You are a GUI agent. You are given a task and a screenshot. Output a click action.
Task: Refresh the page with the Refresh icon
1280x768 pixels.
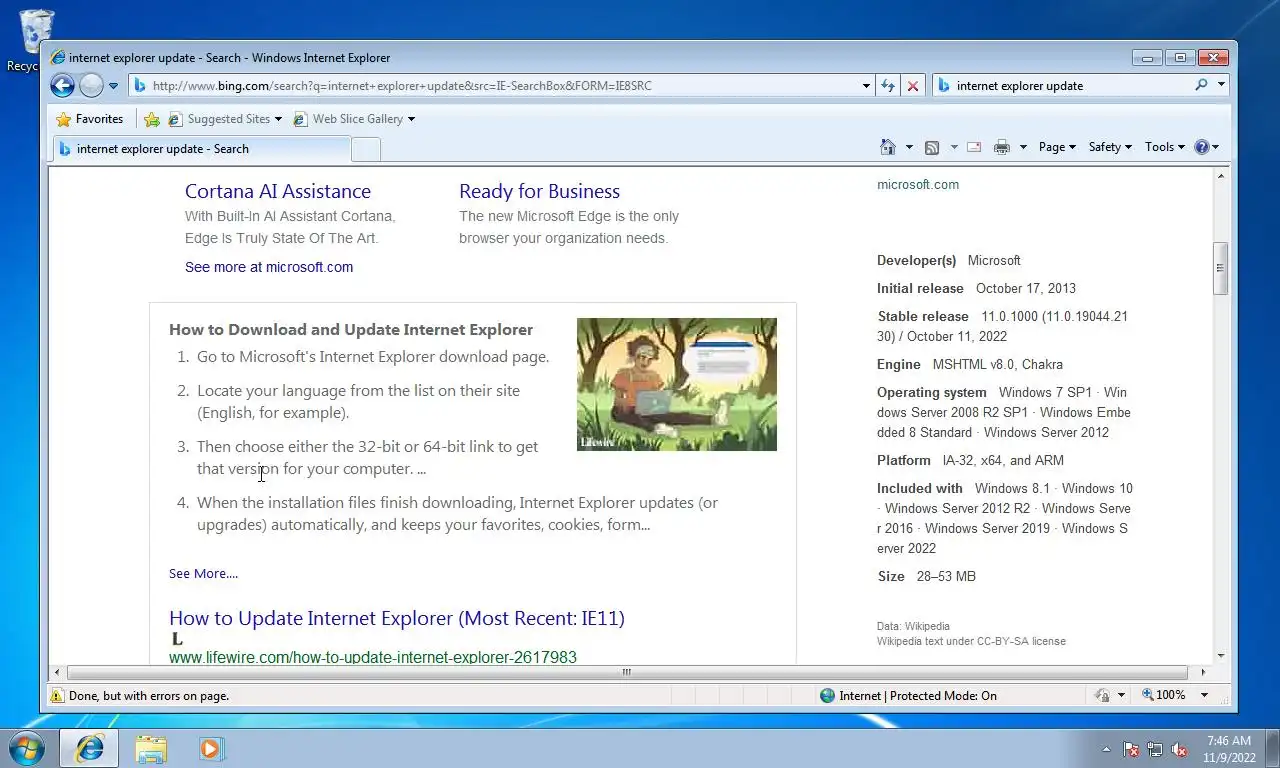click(x=887, y=86)
